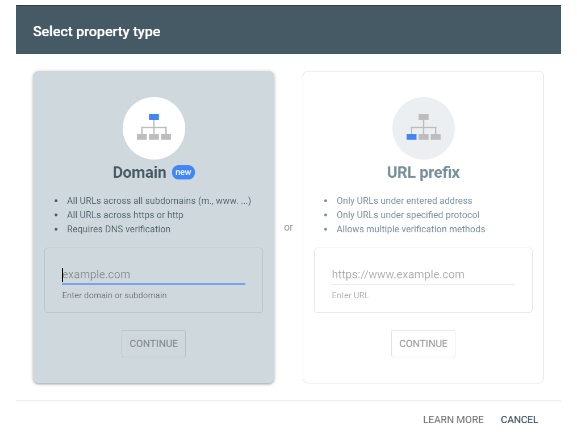Image resolution: width=577 pixels, height=435 pixels.
Task: Click 'Only URLs under specified protocol' text
Action: point(408,215)
